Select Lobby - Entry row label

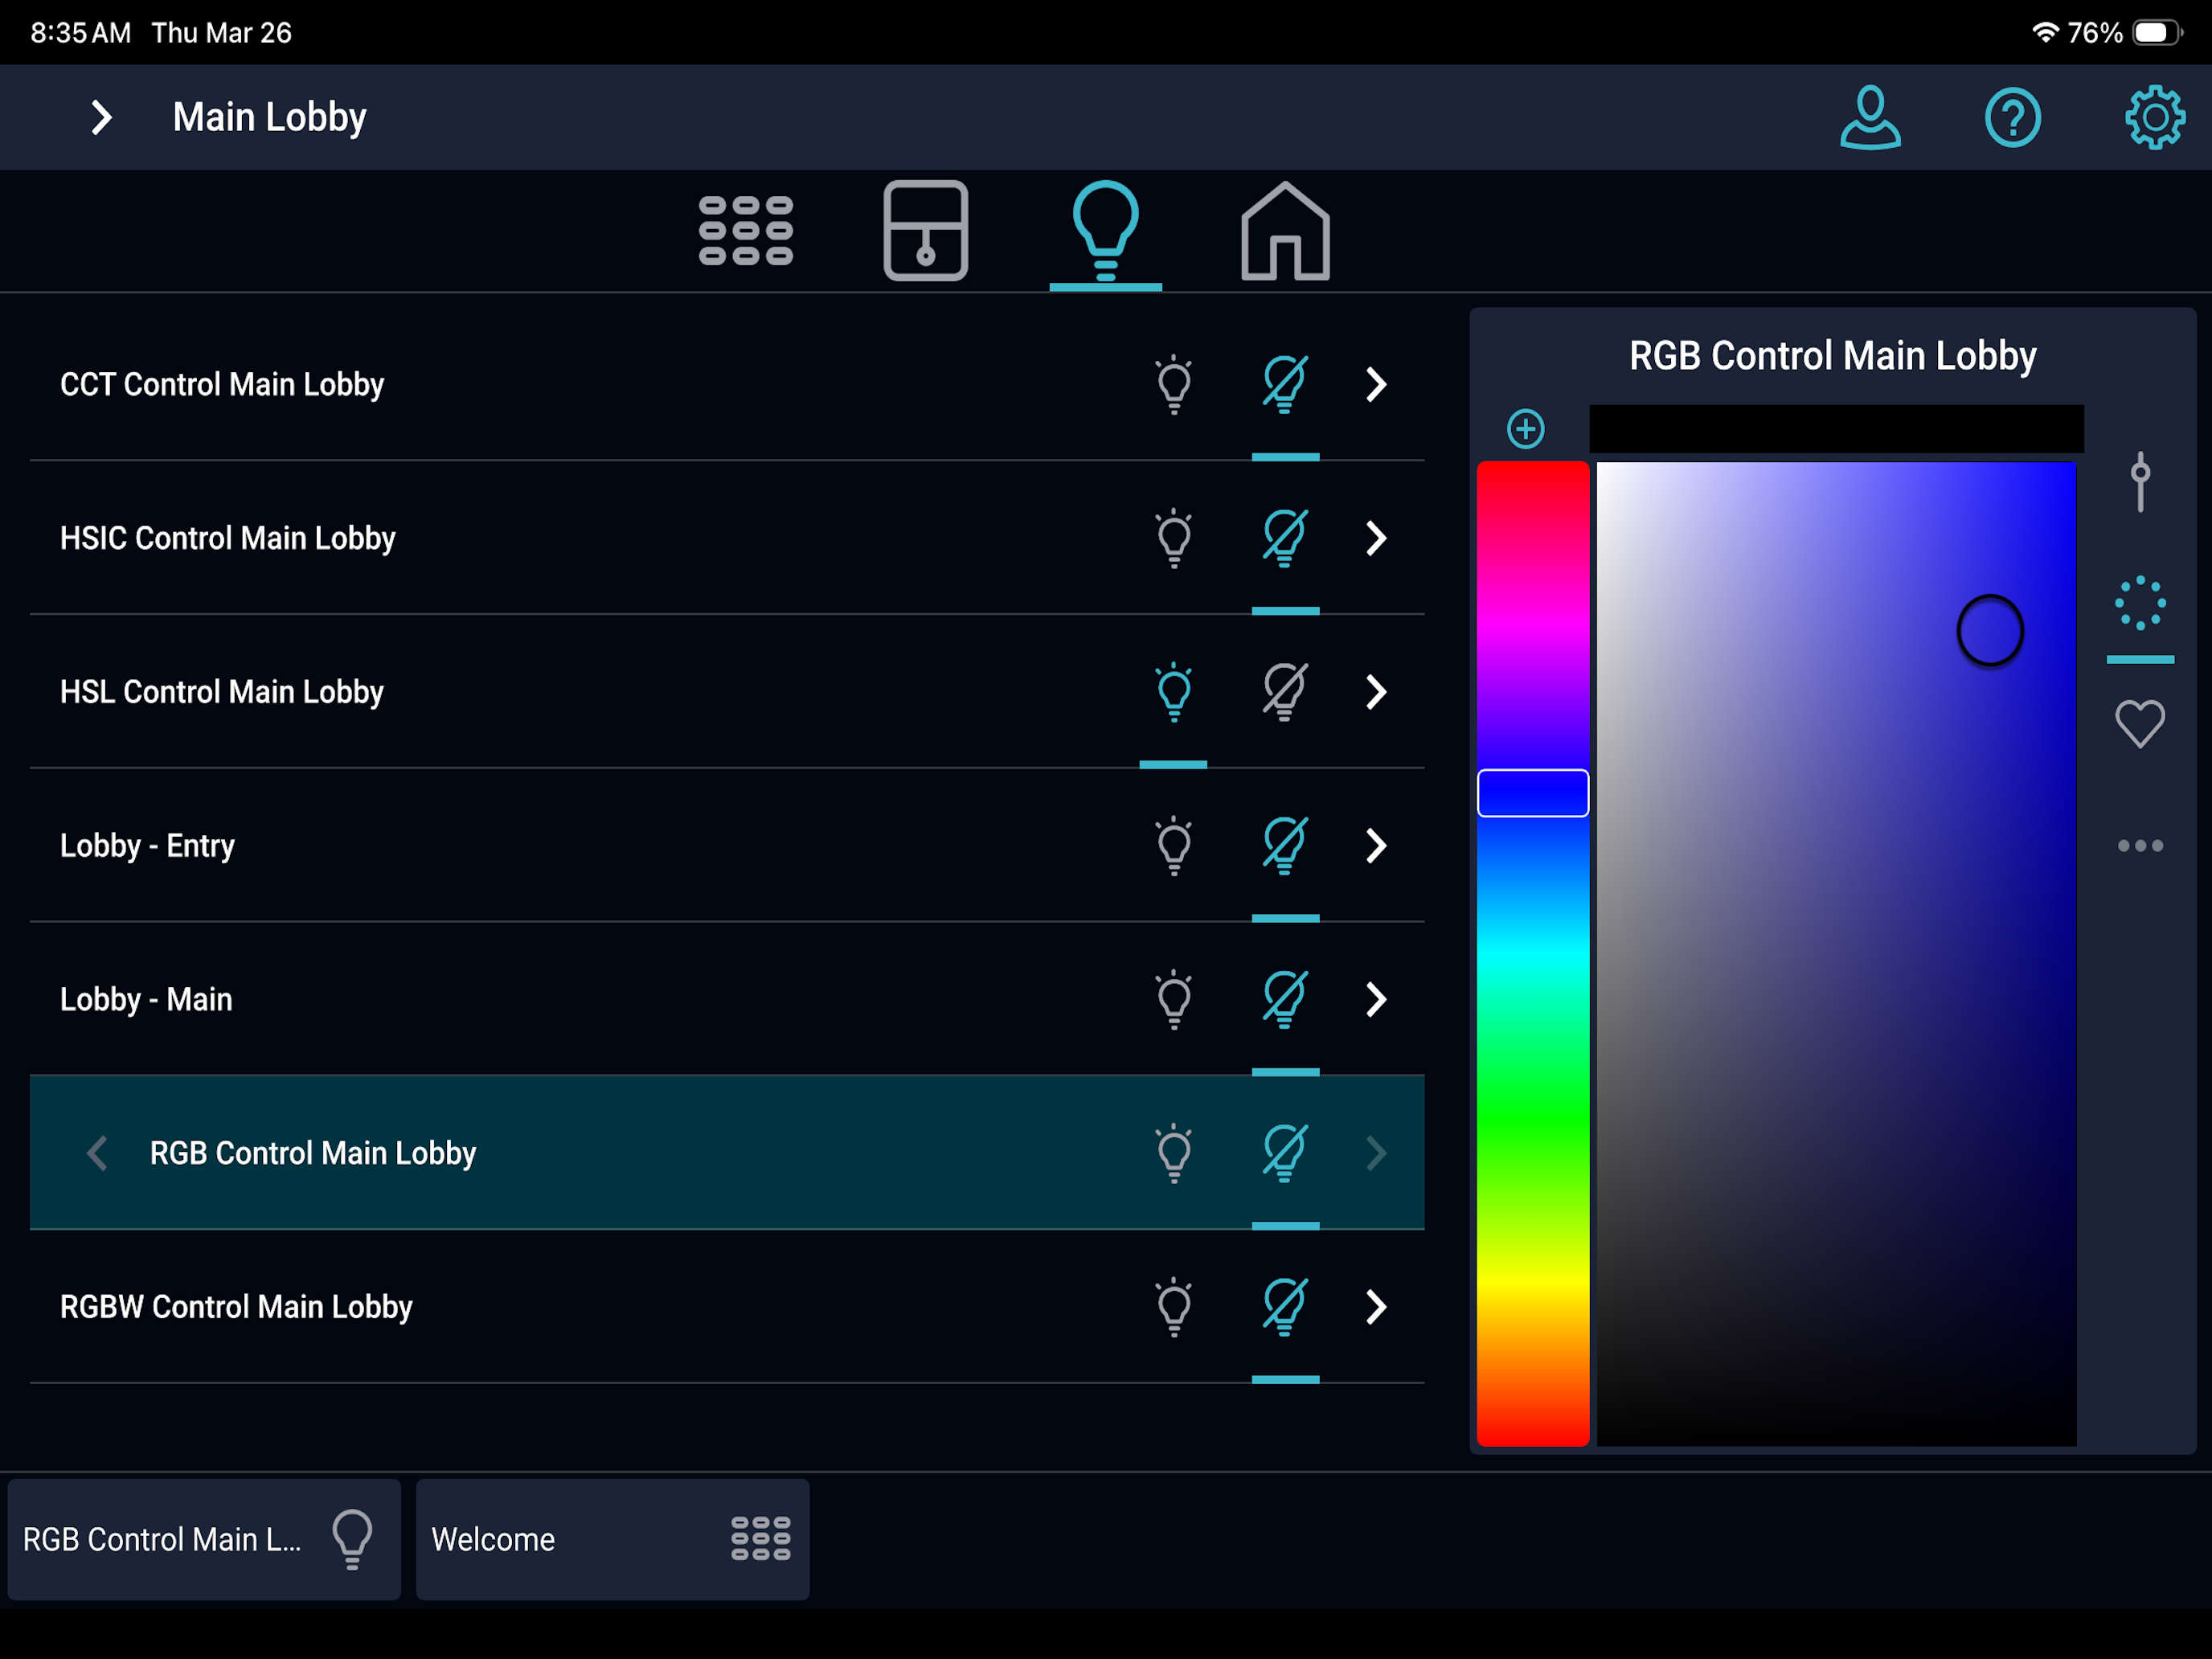pos(147,846)
